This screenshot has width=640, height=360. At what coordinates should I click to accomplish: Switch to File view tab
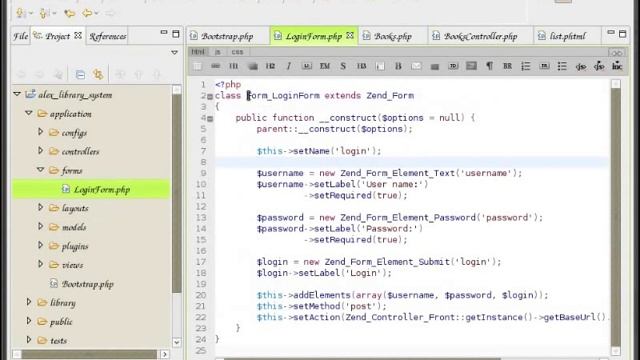[x=20, y=36]
